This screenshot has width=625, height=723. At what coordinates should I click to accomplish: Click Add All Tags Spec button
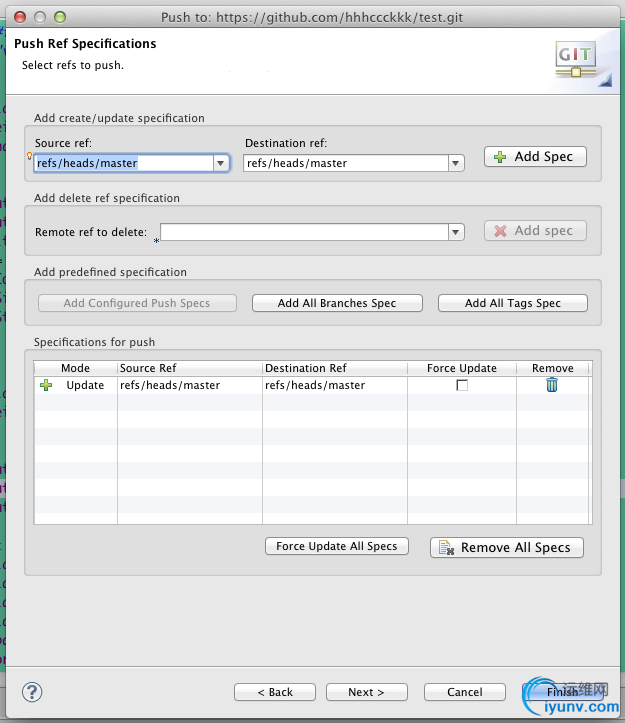coord(512,303)
